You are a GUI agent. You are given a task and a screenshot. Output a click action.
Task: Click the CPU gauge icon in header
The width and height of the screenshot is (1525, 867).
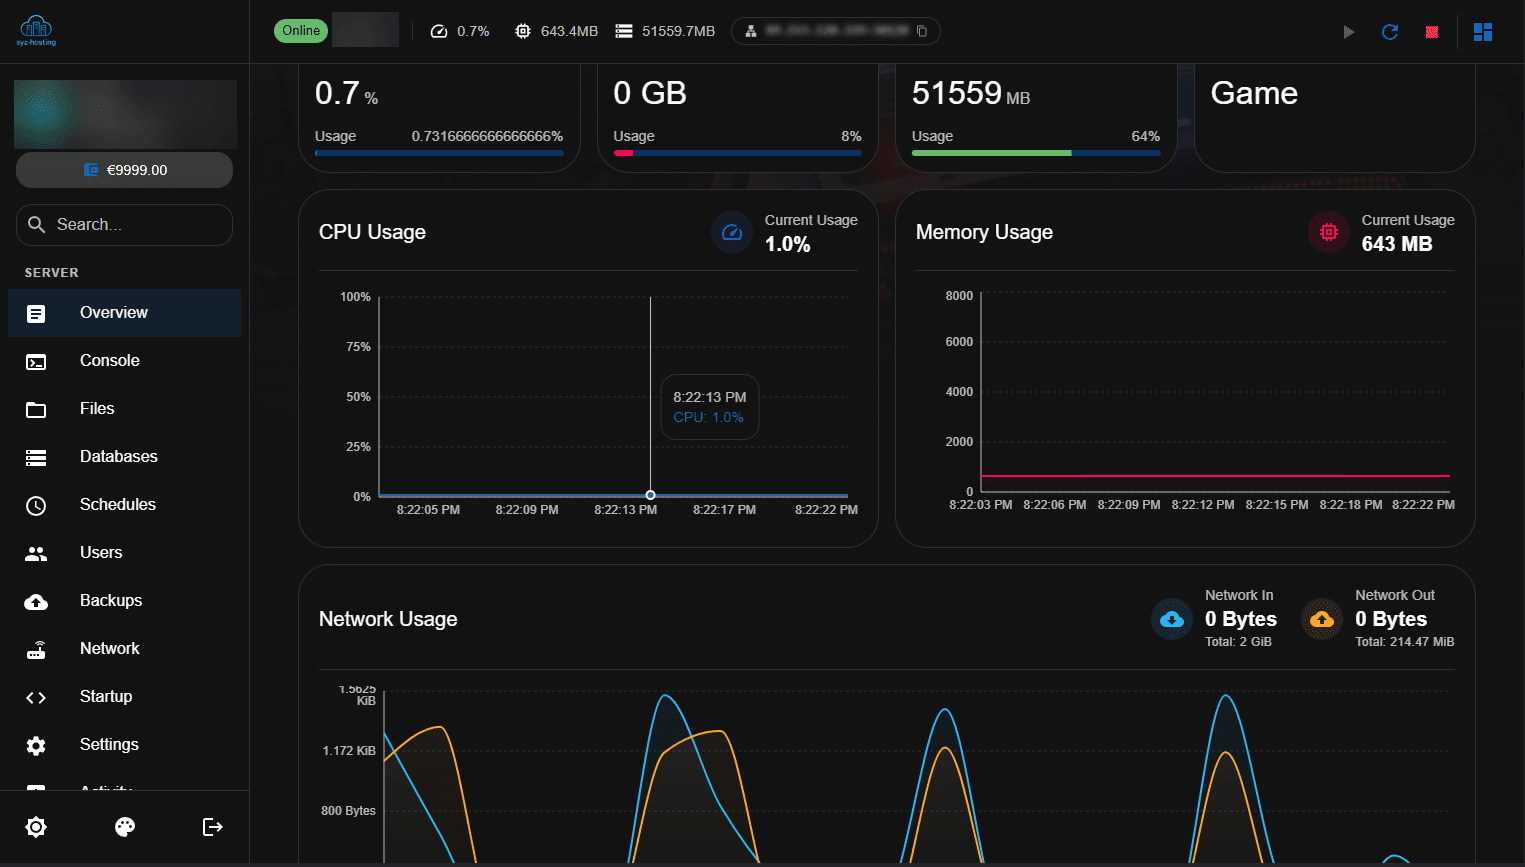point(439,31)
